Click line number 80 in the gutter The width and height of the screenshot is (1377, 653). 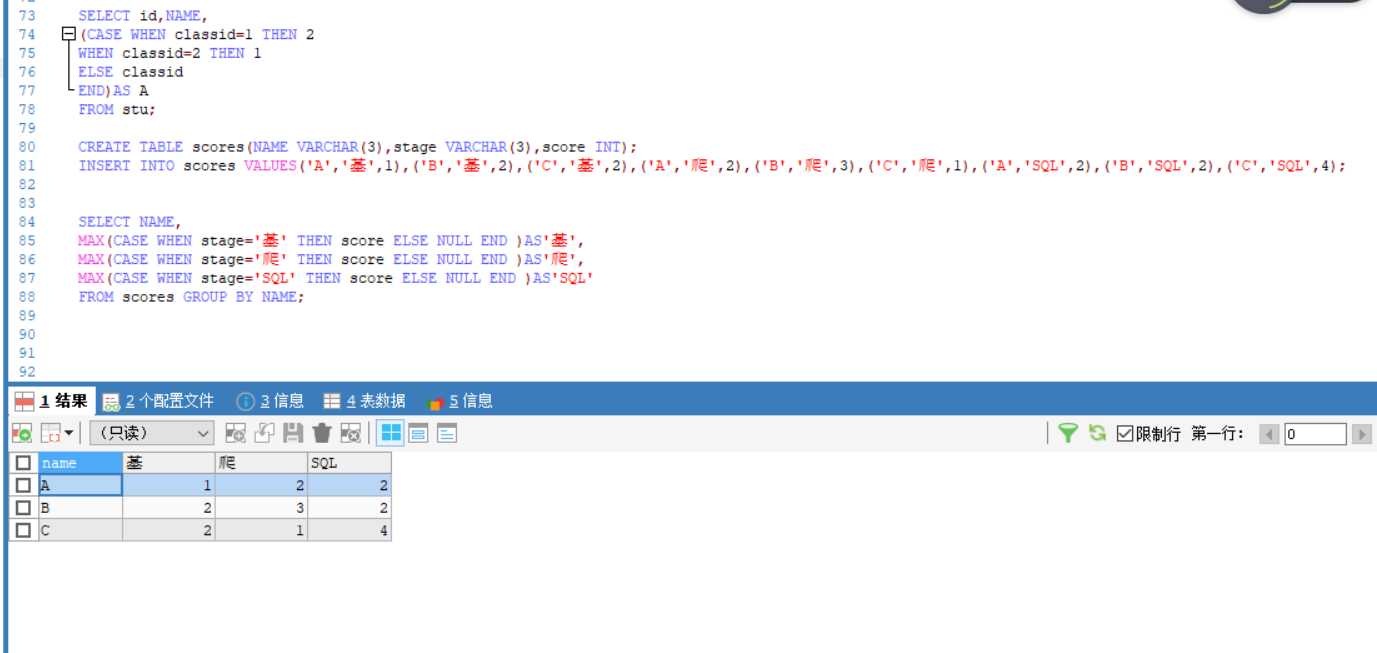26,147
